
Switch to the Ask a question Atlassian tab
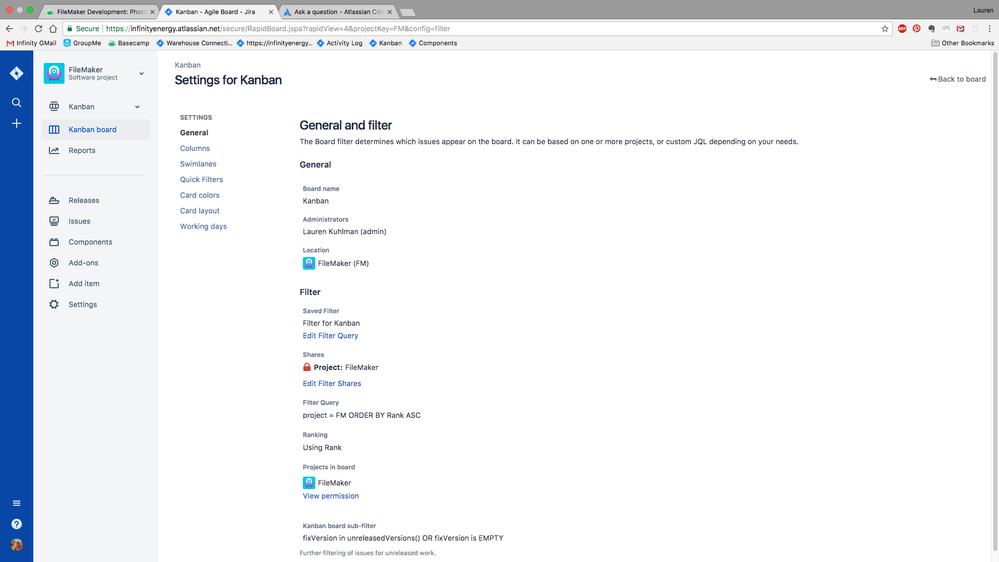point(338,11)
